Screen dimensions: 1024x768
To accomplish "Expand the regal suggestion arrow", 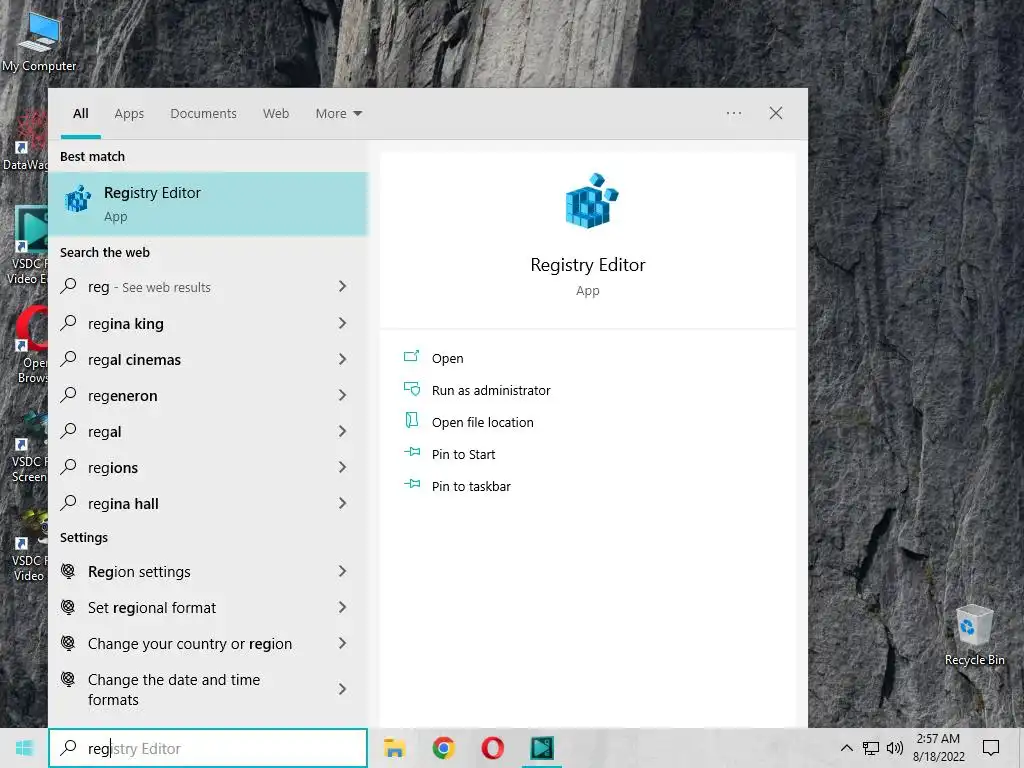I will [342, 430].
